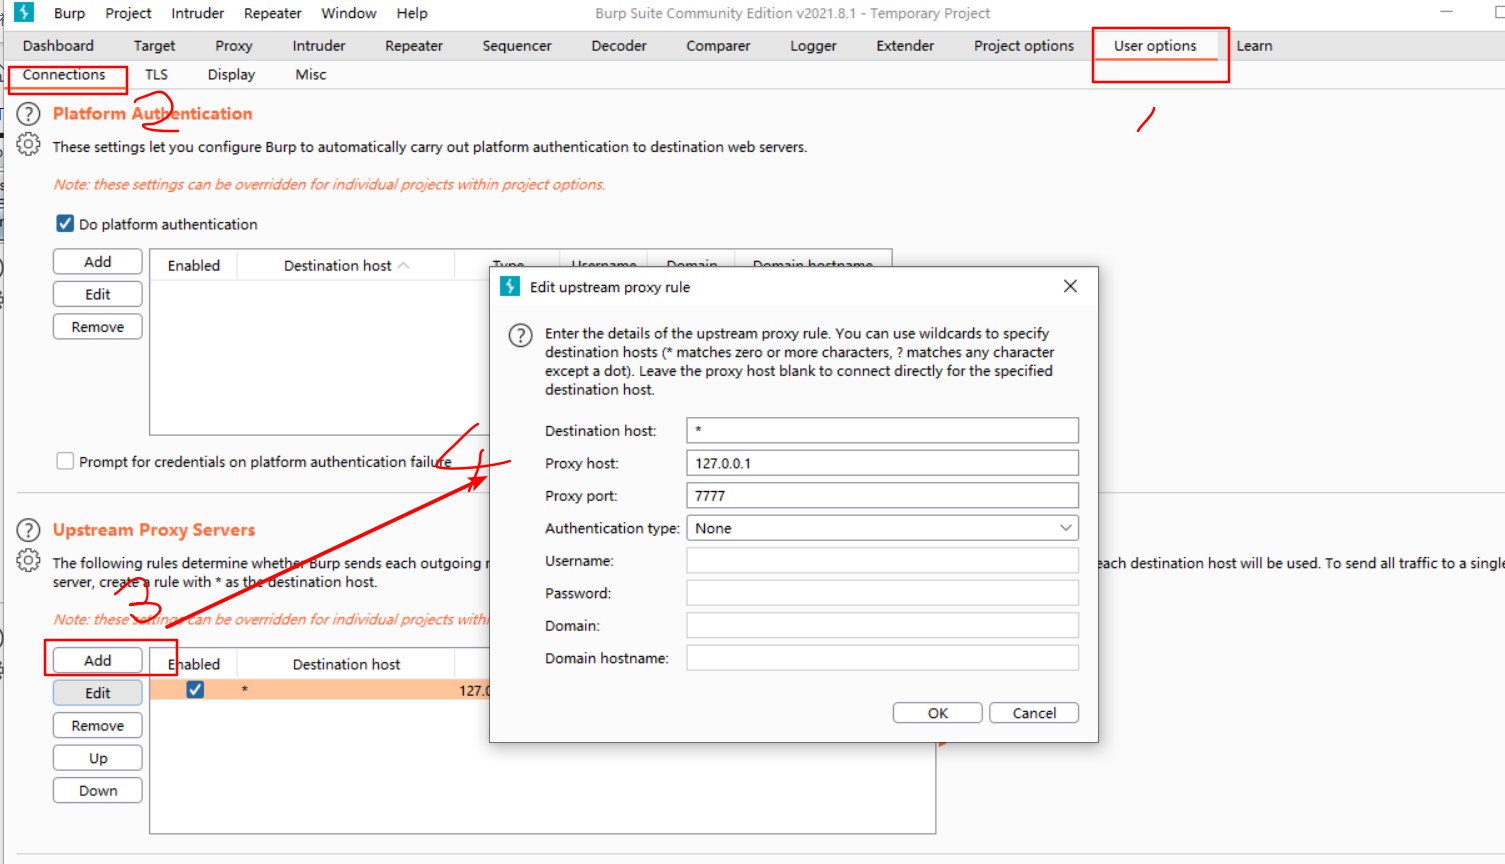Open Upstream Proxy Servers help question-mark icon
Viewport: 1505px width, 864px height.
click(x=29, y=530)
